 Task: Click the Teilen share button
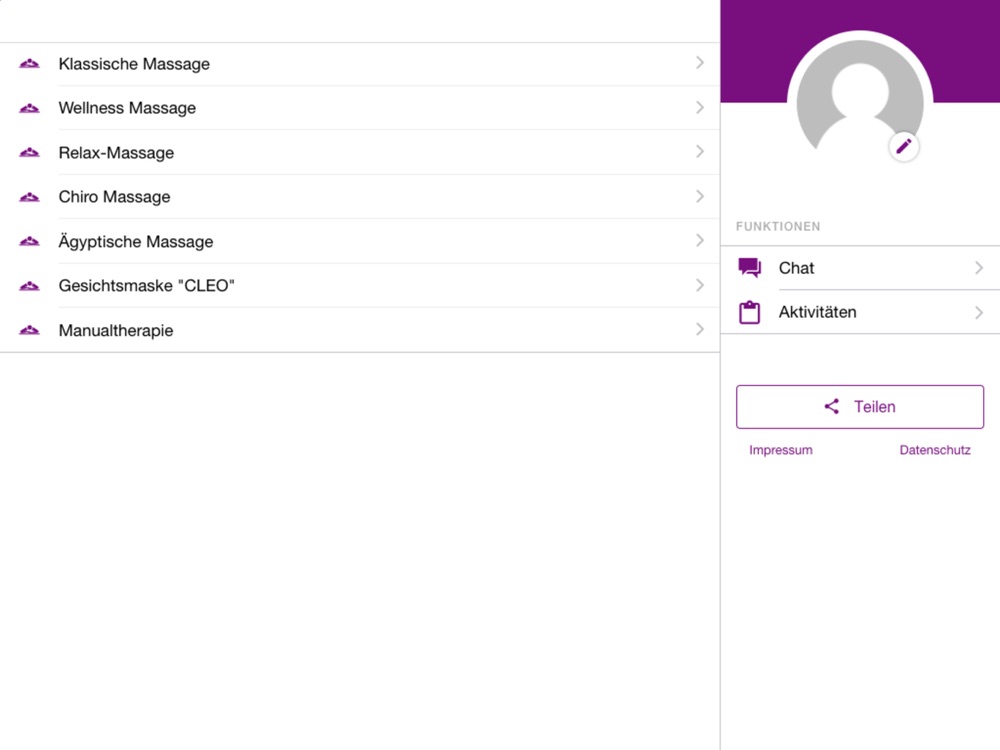pos(860,406)
